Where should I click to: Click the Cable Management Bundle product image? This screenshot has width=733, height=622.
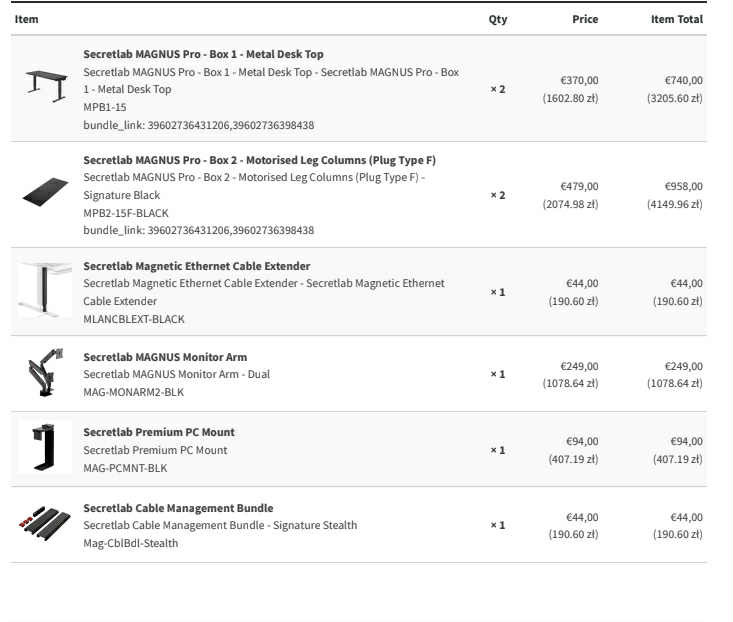click(x=45, y=523)
